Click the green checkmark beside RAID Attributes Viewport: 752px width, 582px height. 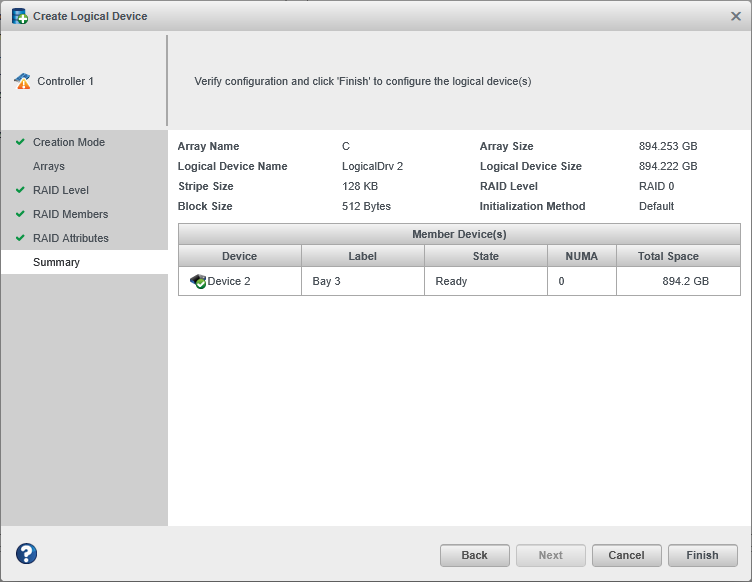[20, 238]
